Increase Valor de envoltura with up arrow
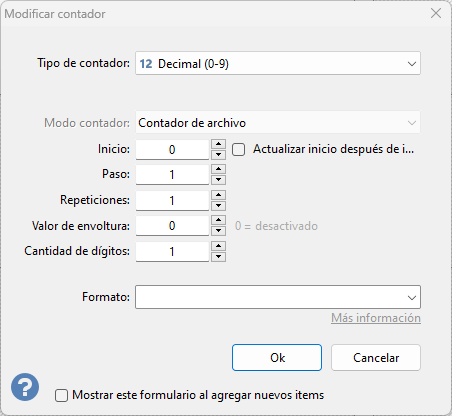 pyautogui.click(x=218, y=220)
